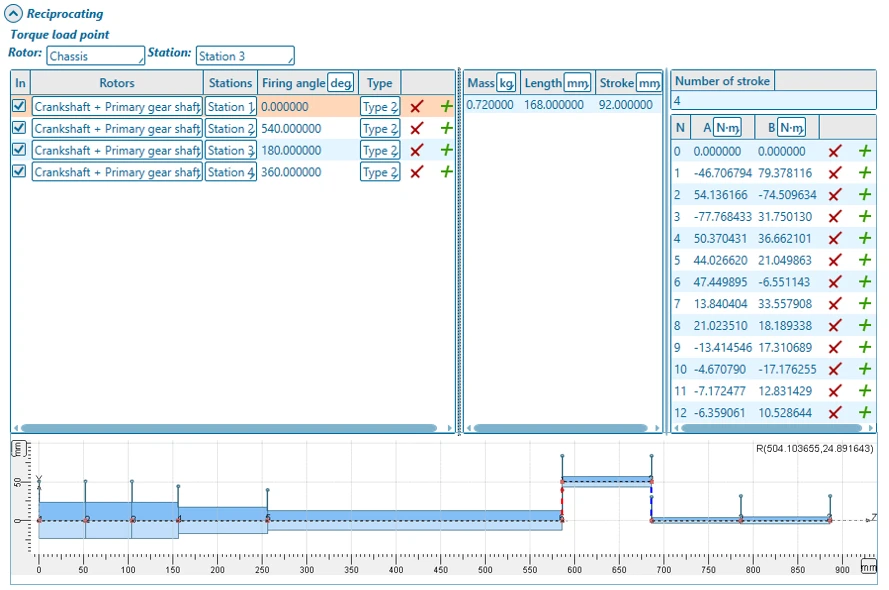Add harmonic row after N 12
This screenshot has width=889, height=590.
click(x=865, y=413)
